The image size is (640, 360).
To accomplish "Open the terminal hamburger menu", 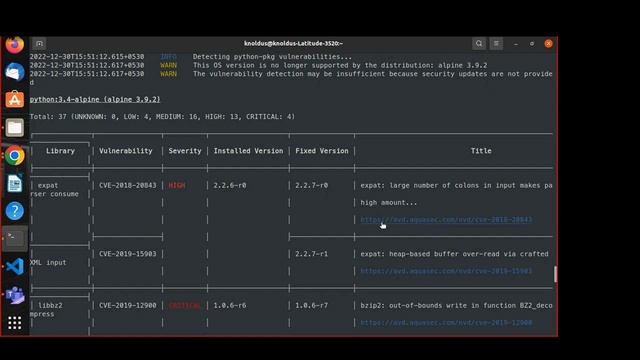I will pos(496,43).
